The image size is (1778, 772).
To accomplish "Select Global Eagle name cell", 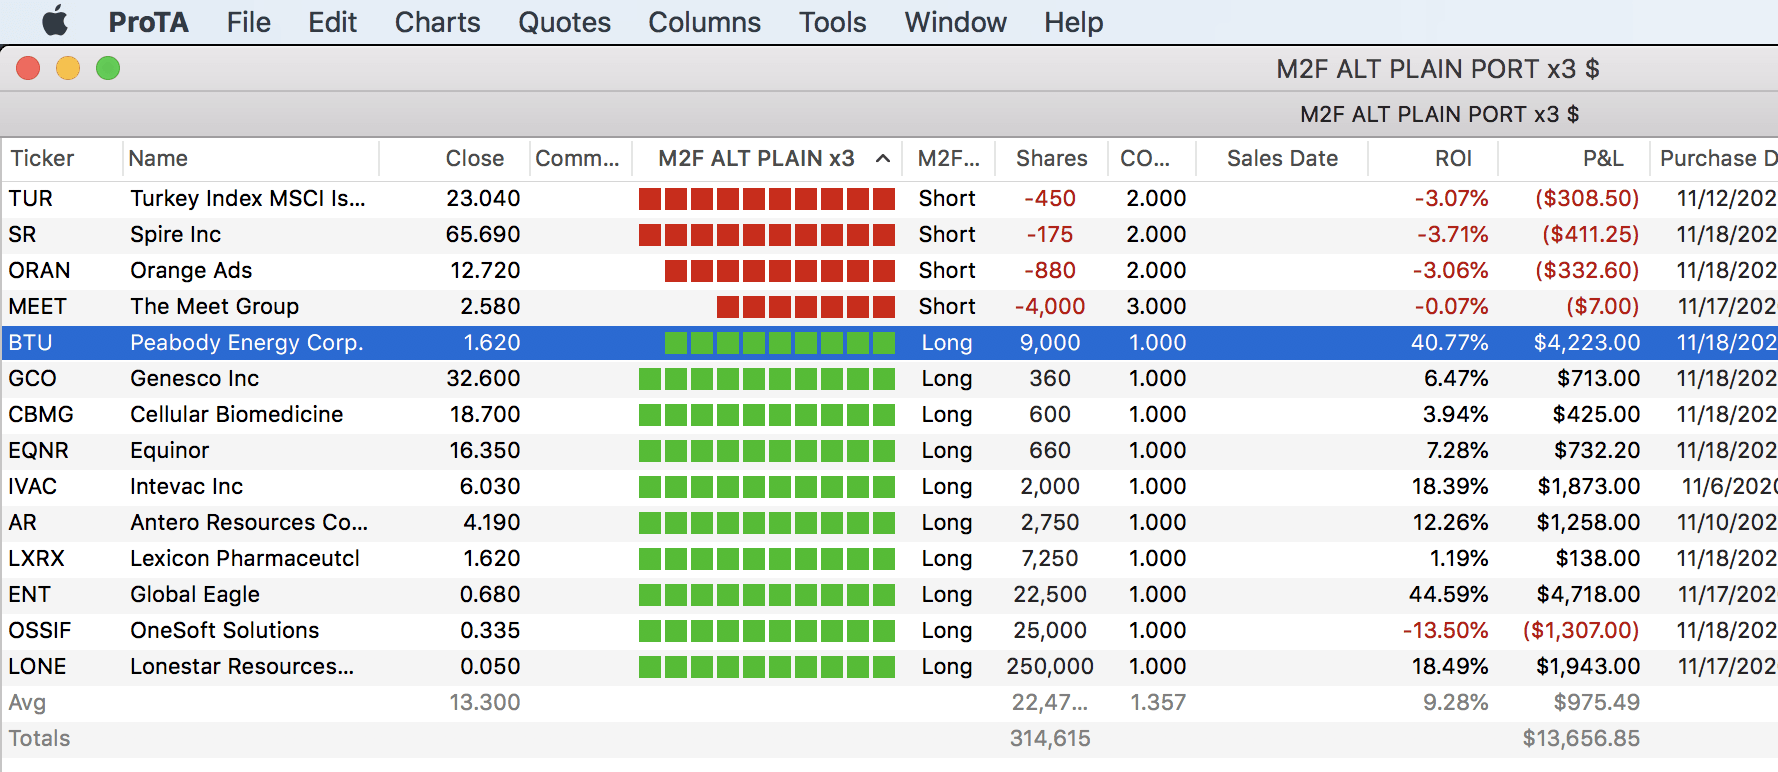I will click(x=194, y=594).
